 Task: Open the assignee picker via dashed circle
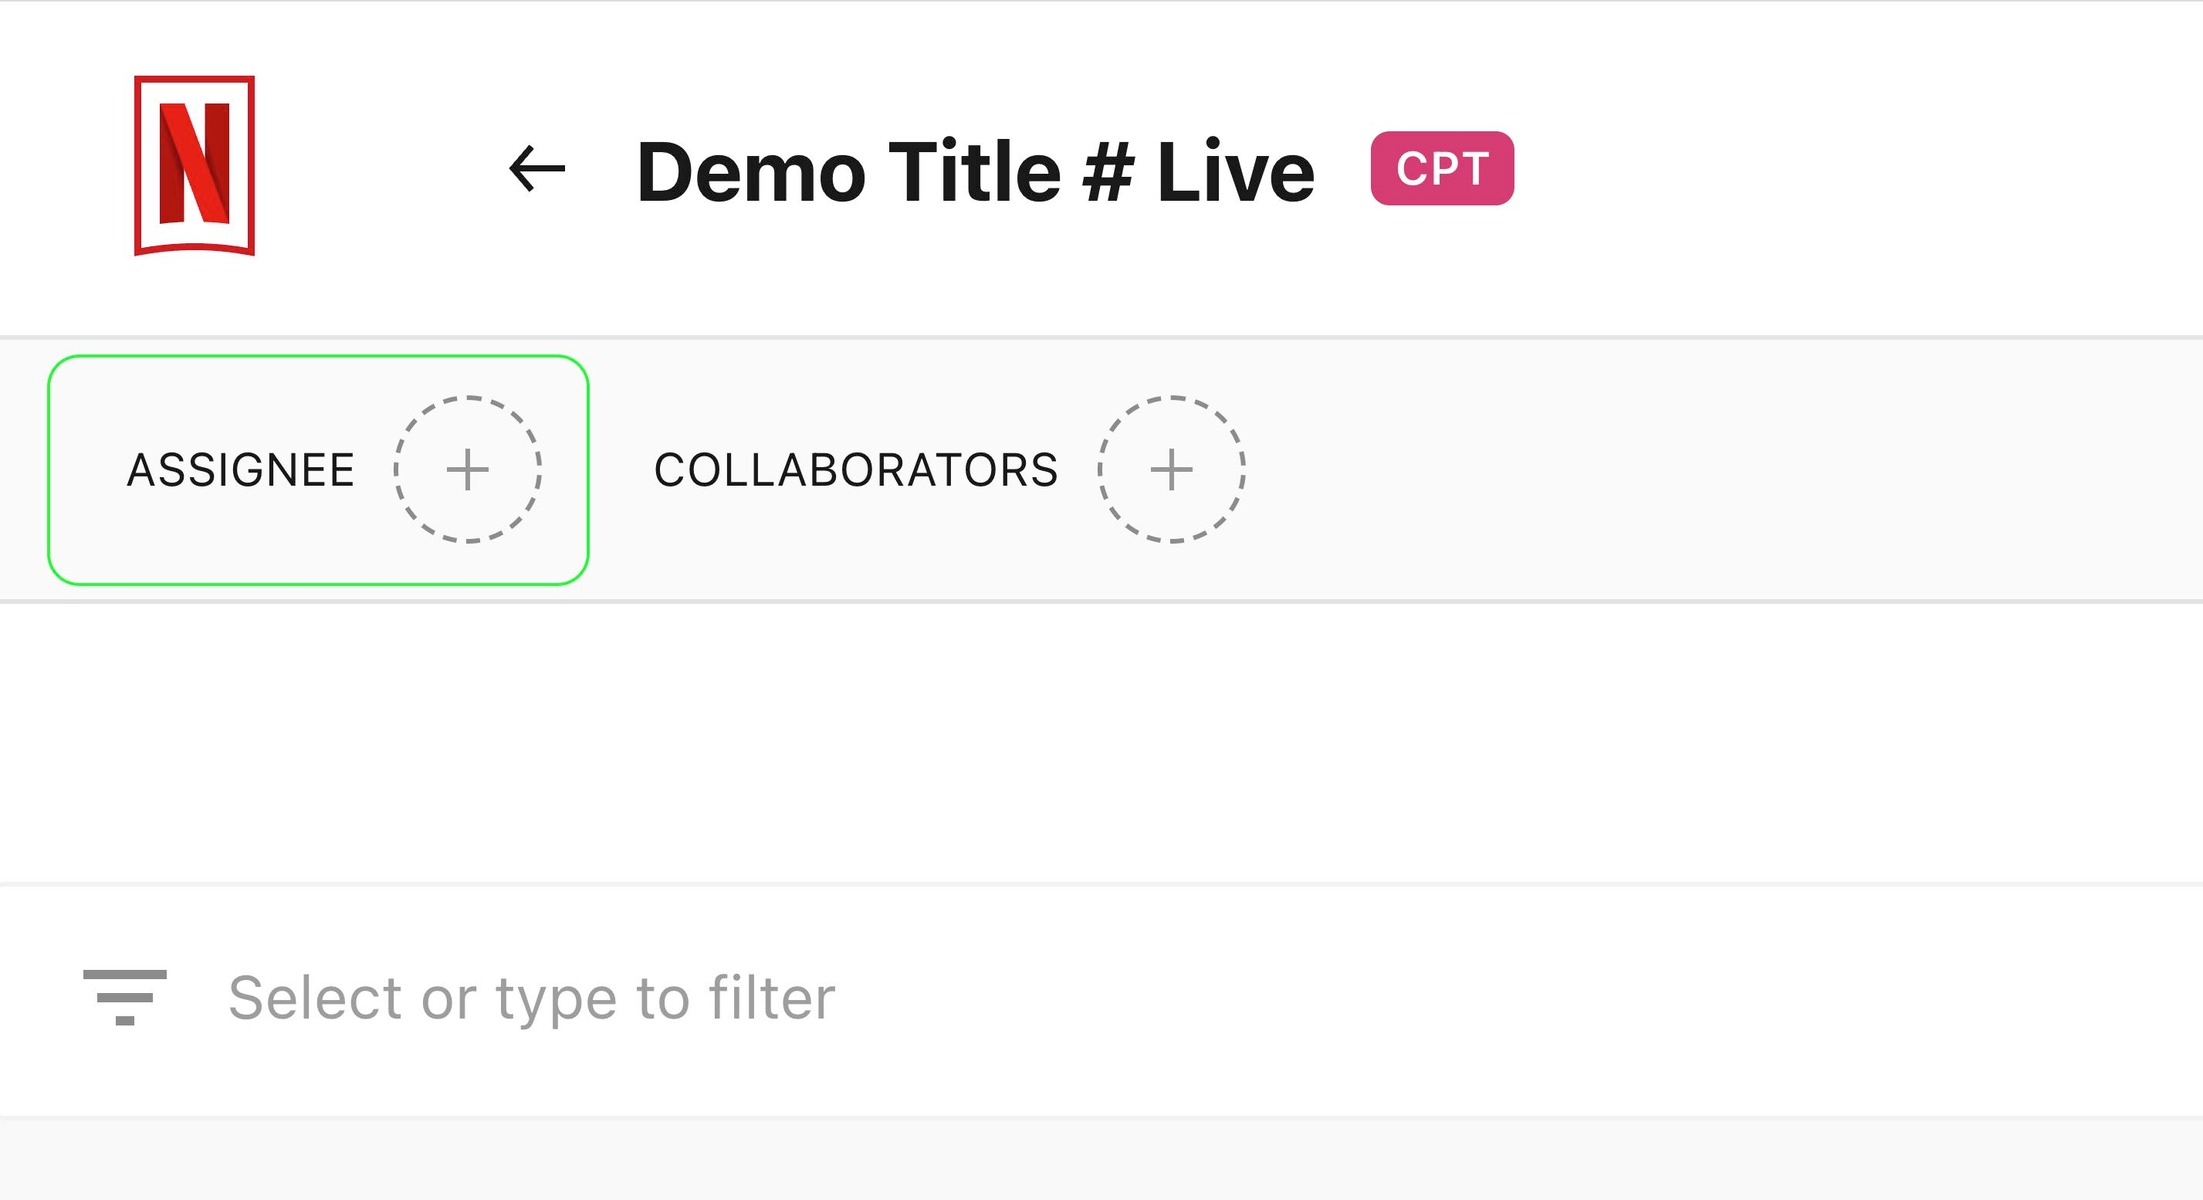pyautogui.click(x=467, y=470)
